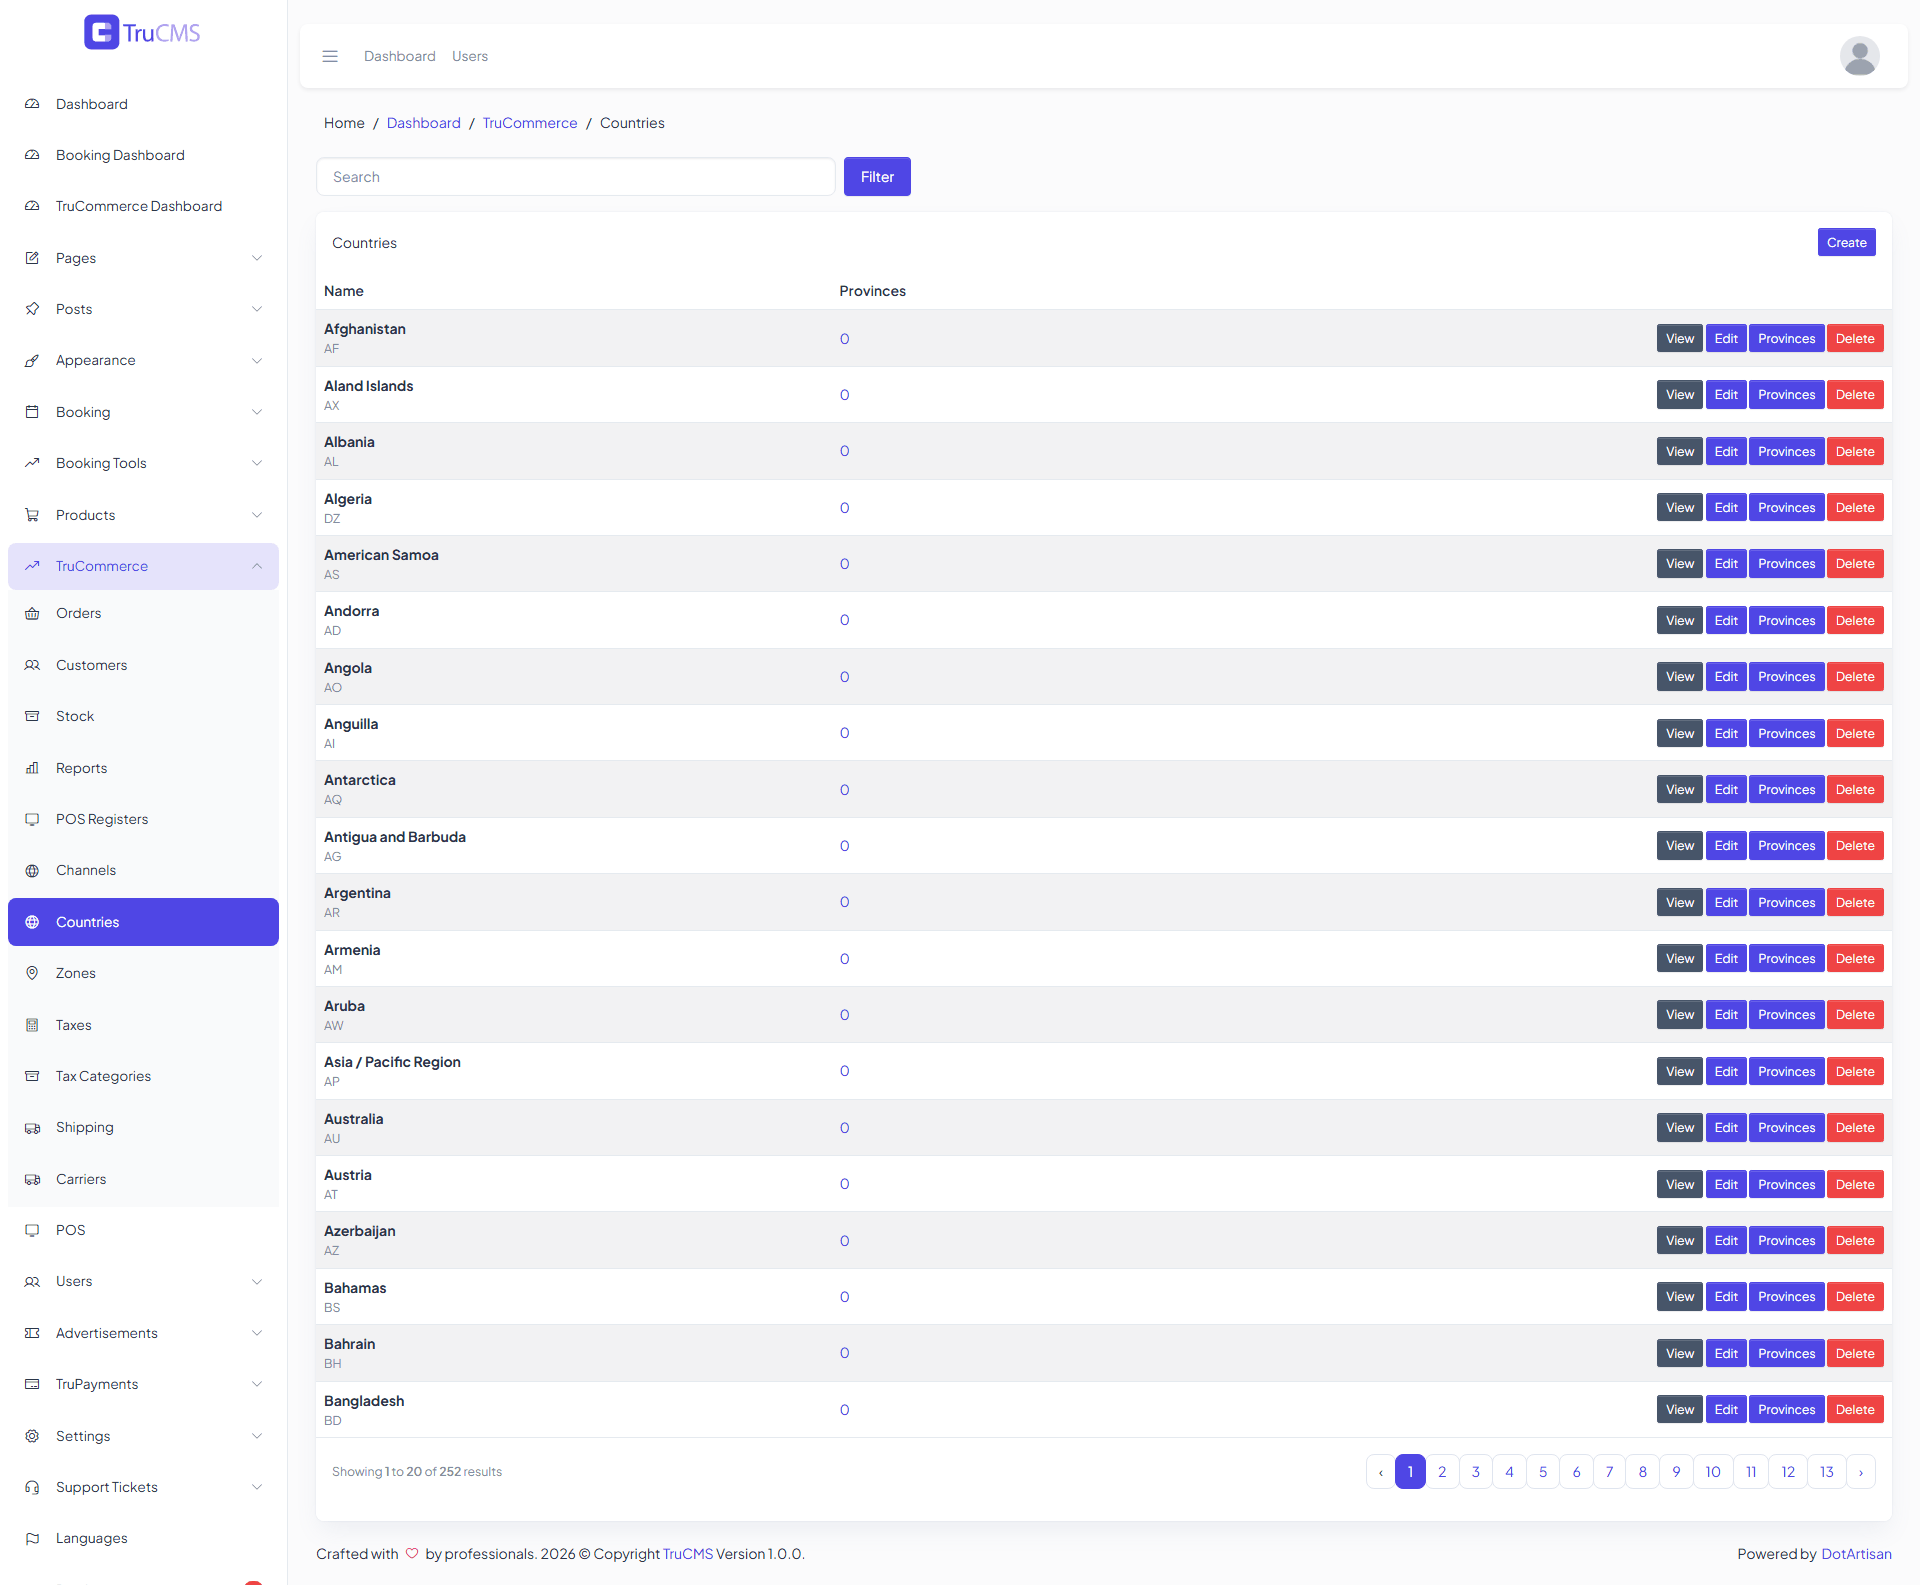Go to the next results page arrow
Image resolution: width=1920 pixels, height=1585 pixels.
(1861, 1472)
